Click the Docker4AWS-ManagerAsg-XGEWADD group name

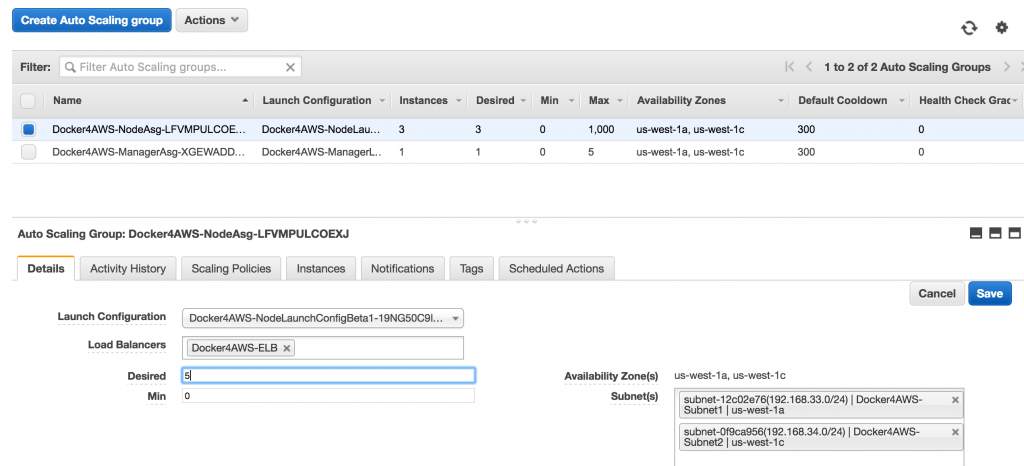coord(149,152)
